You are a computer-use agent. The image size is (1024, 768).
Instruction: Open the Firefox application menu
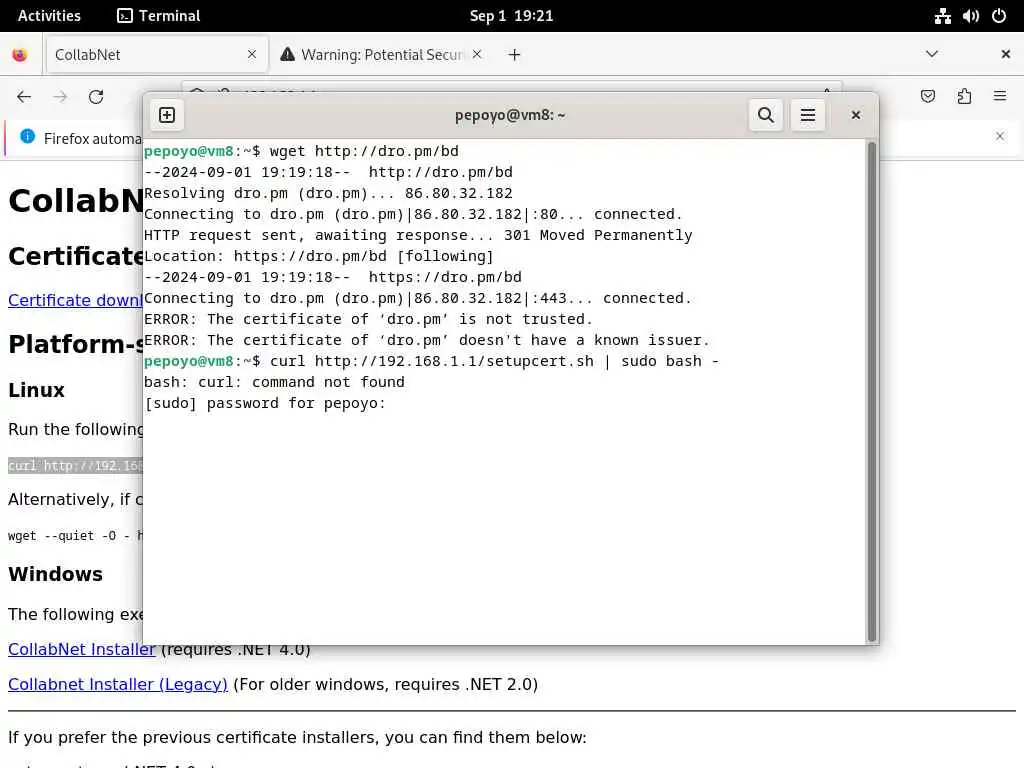click(1000, 97)
